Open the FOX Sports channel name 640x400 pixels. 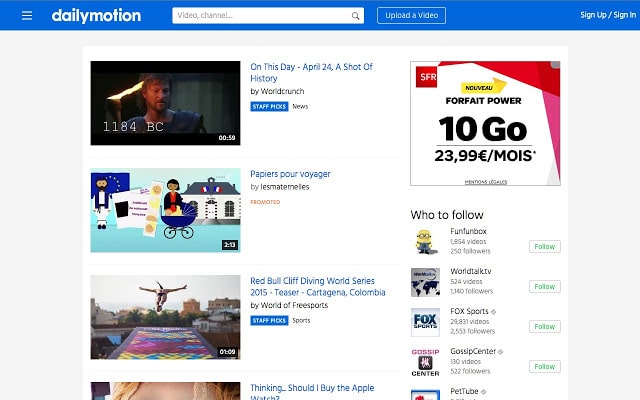tap(469, 311)
